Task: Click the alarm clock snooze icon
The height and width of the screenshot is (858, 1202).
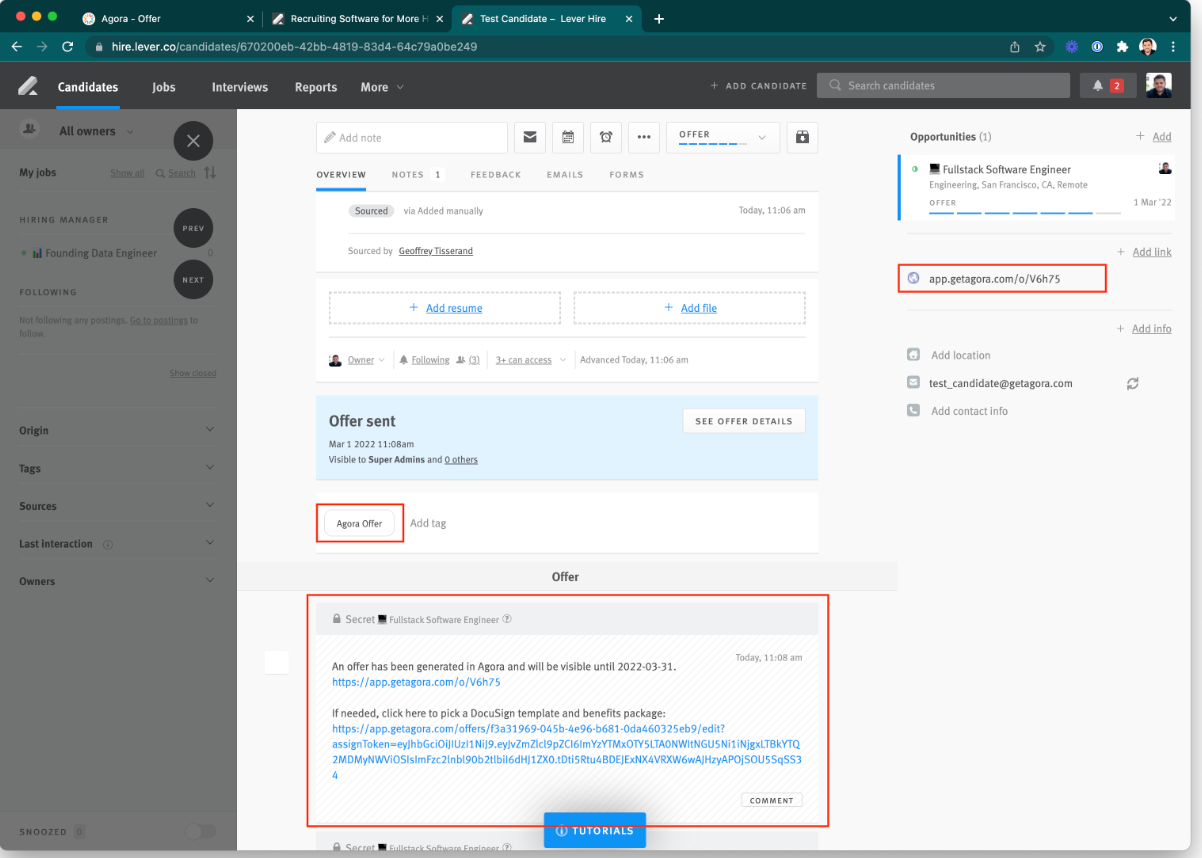Action: [605, 137]
